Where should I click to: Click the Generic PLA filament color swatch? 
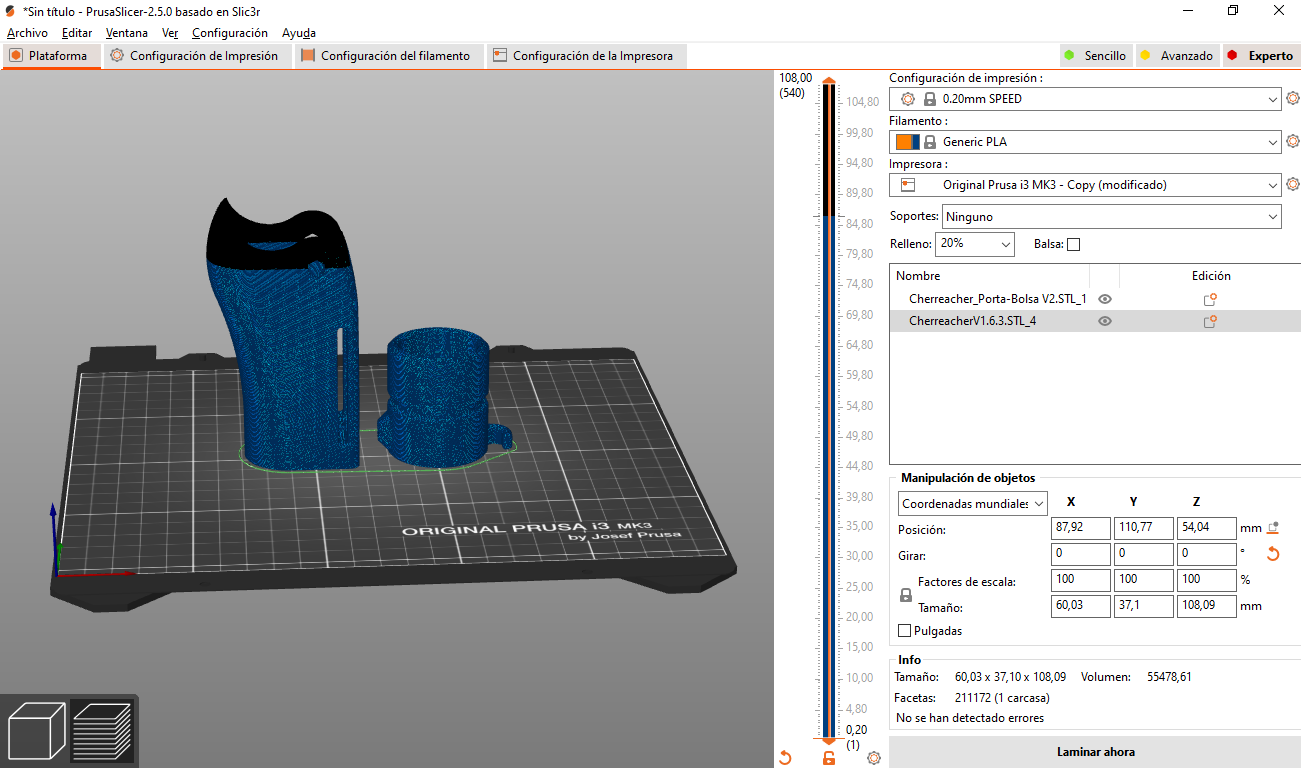pyautogui.click(x=907, y=142)
